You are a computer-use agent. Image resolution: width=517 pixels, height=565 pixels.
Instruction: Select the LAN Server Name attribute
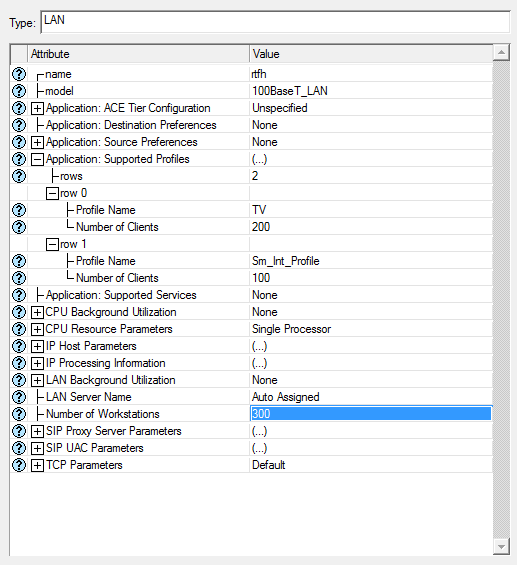pyautogui.click(x=89, y=397)
